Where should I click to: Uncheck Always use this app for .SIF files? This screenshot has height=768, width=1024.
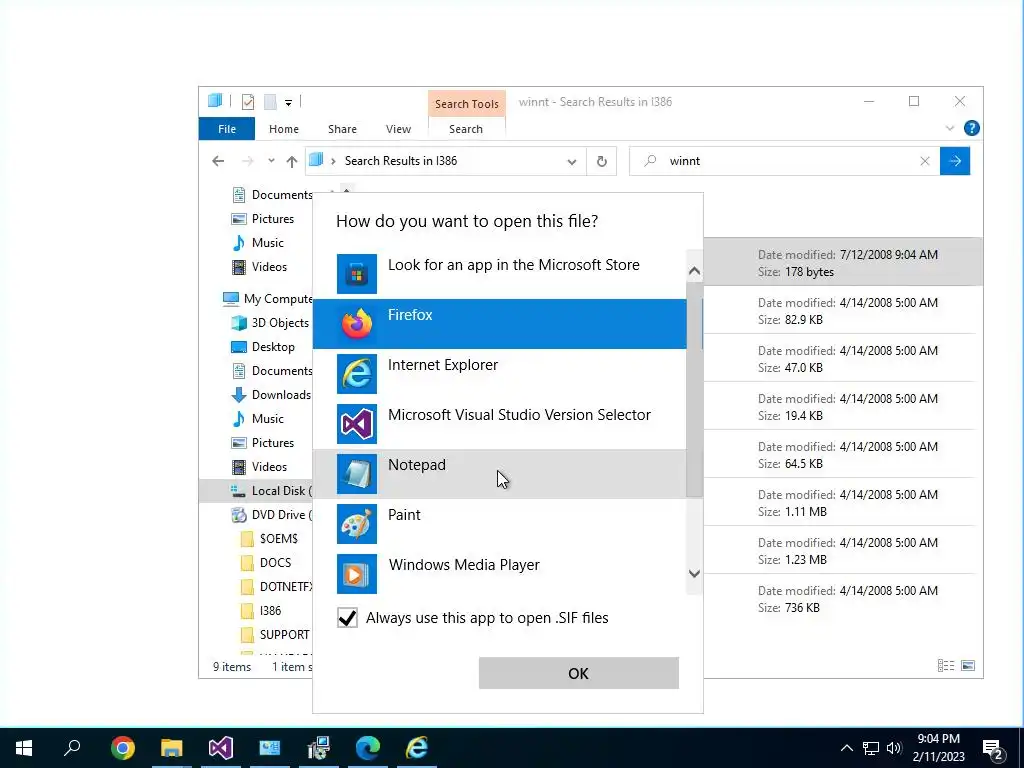(347, 618)
